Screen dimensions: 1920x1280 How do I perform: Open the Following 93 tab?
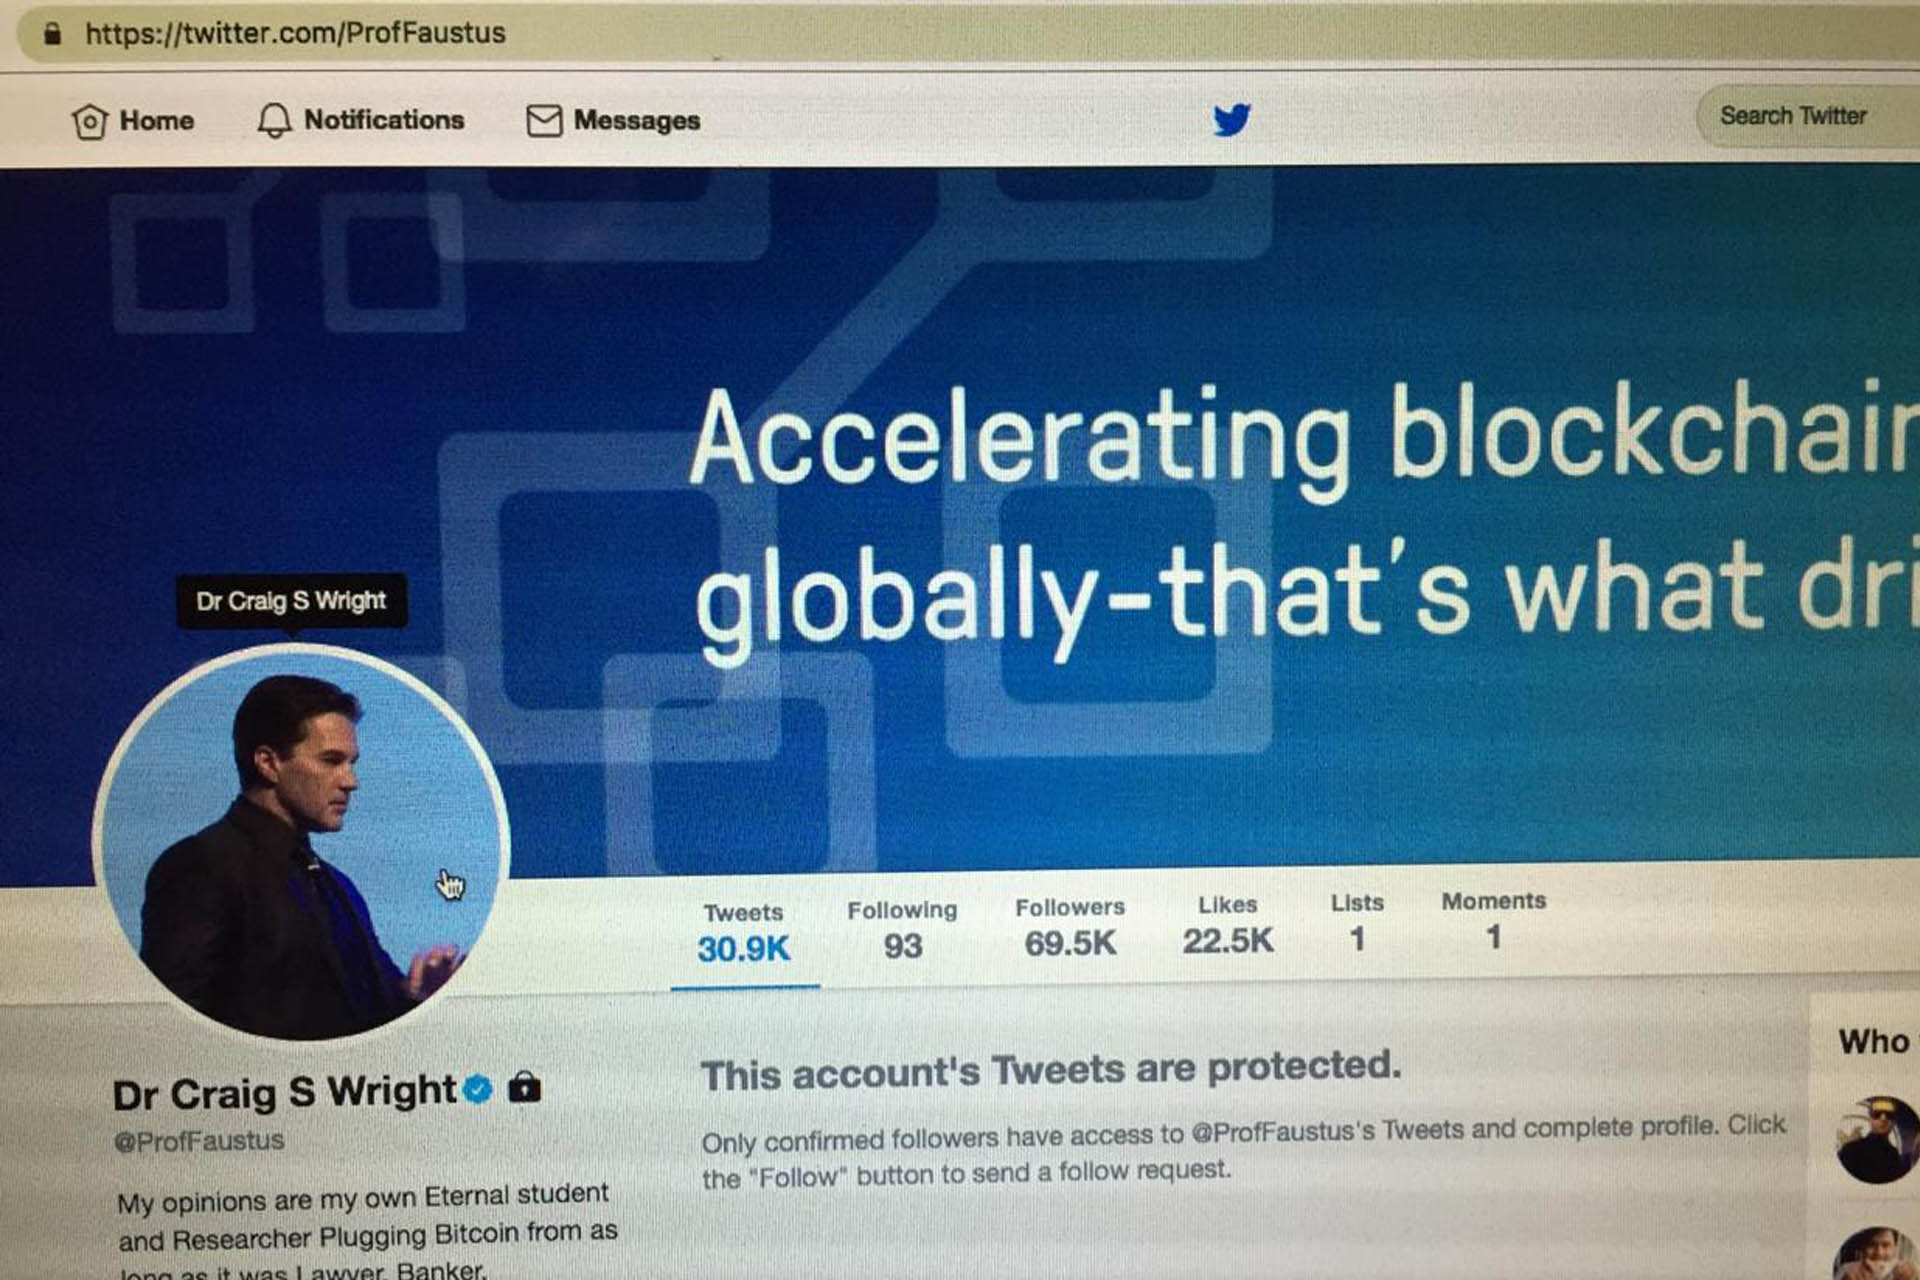tap(902, 930)
